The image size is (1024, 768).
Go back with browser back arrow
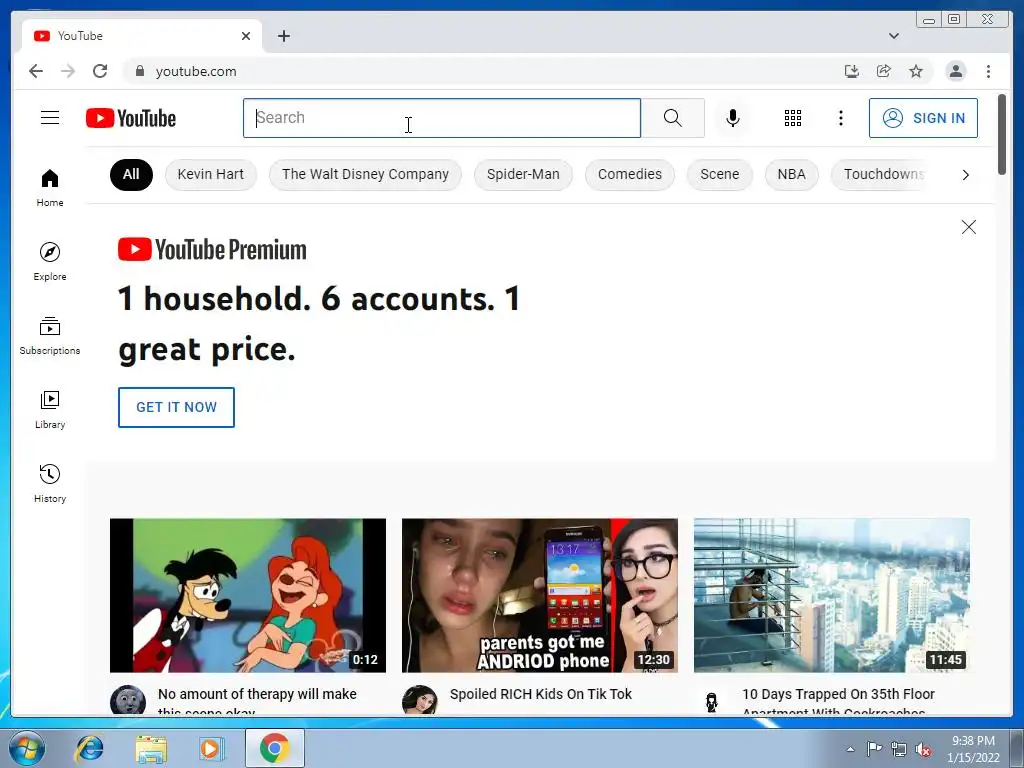pyautogui.click(x=36, y=71)
